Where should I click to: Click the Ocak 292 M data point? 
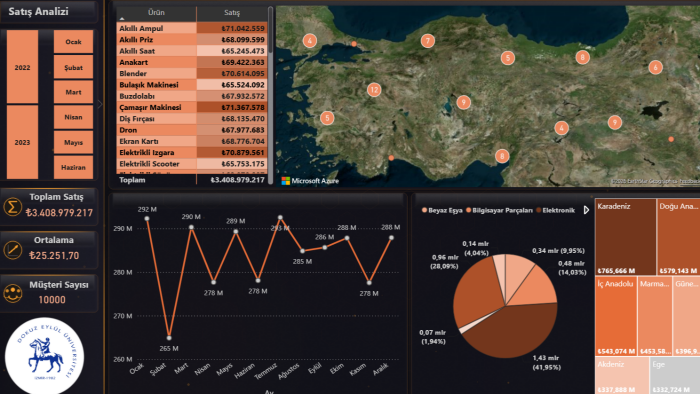147,219
